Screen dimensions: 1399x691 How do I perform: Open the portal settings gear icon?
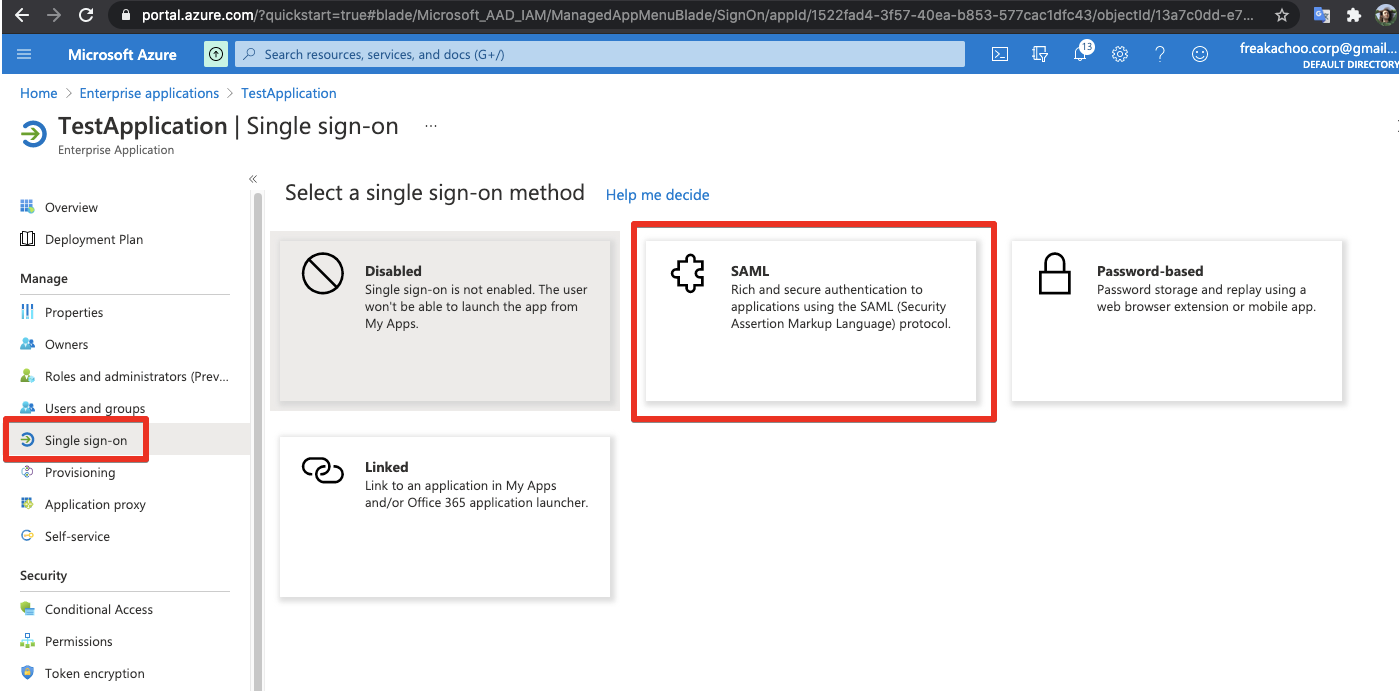click(x=1120, y=54)
